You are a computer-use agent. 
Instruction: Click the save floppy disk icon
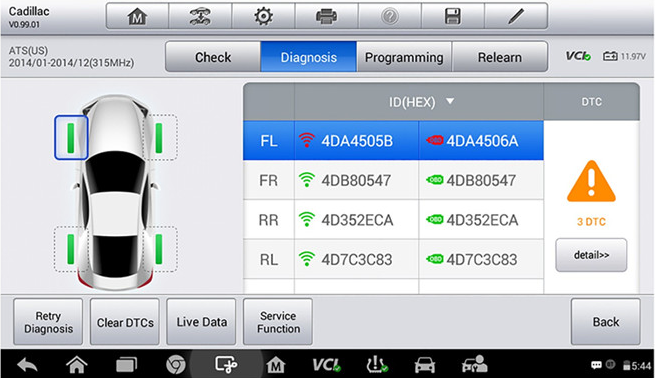[x=453, y=16]
